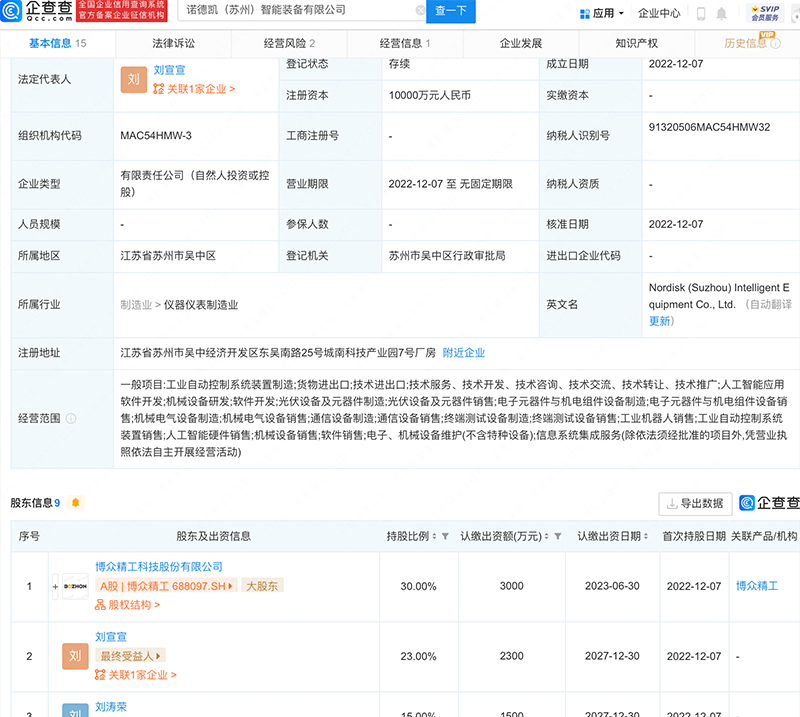Viewport: 800px width, 717px height.
Task: Sort by 认缴出资额(万元) arrows
Action: [x=546, y=536]
